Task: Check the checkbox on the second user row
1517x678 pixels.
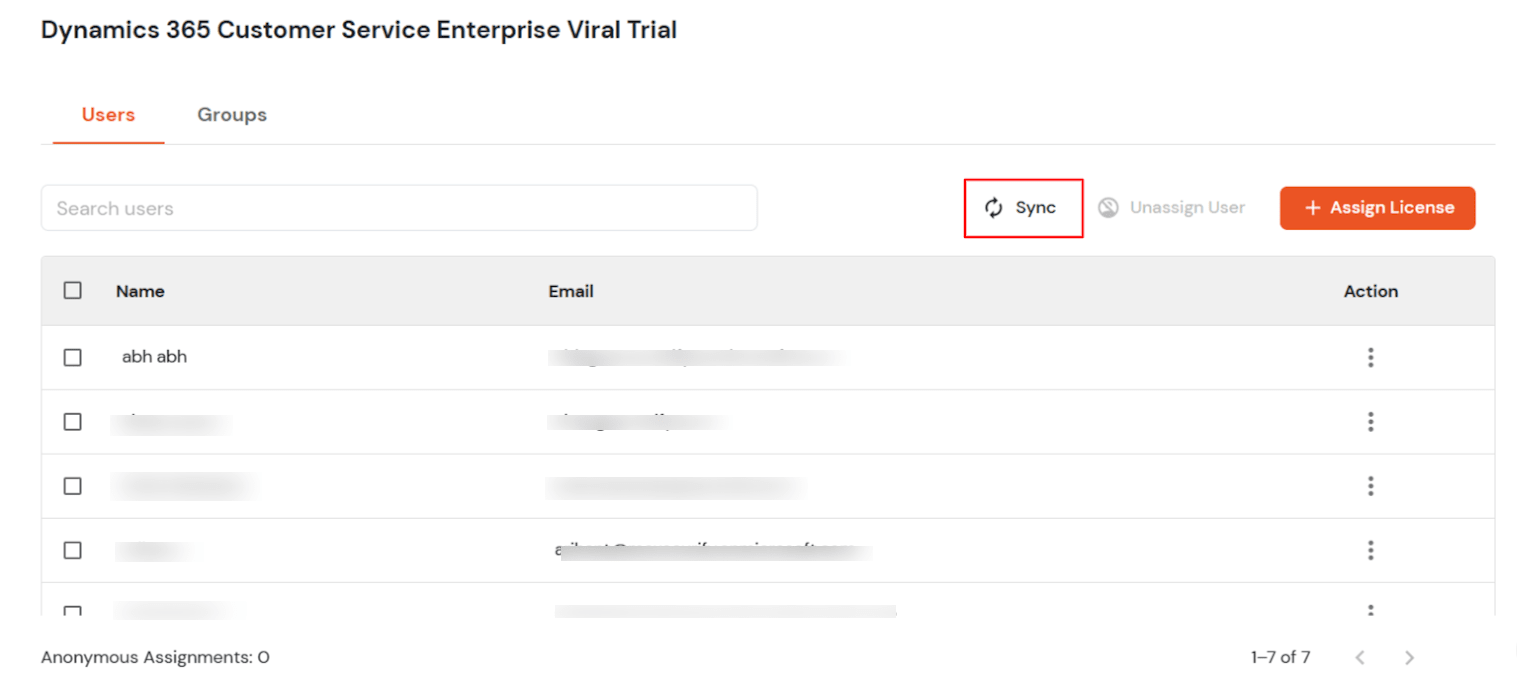Action: tap(72, 421)
